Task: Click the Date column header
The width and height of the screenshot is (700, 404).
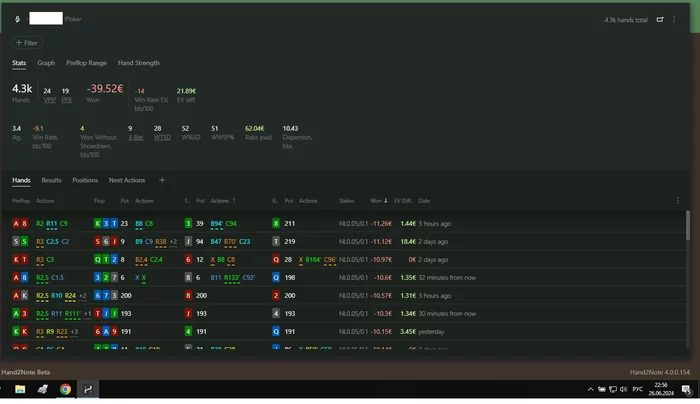Action: pyautogui.click(x=424, y=201)
